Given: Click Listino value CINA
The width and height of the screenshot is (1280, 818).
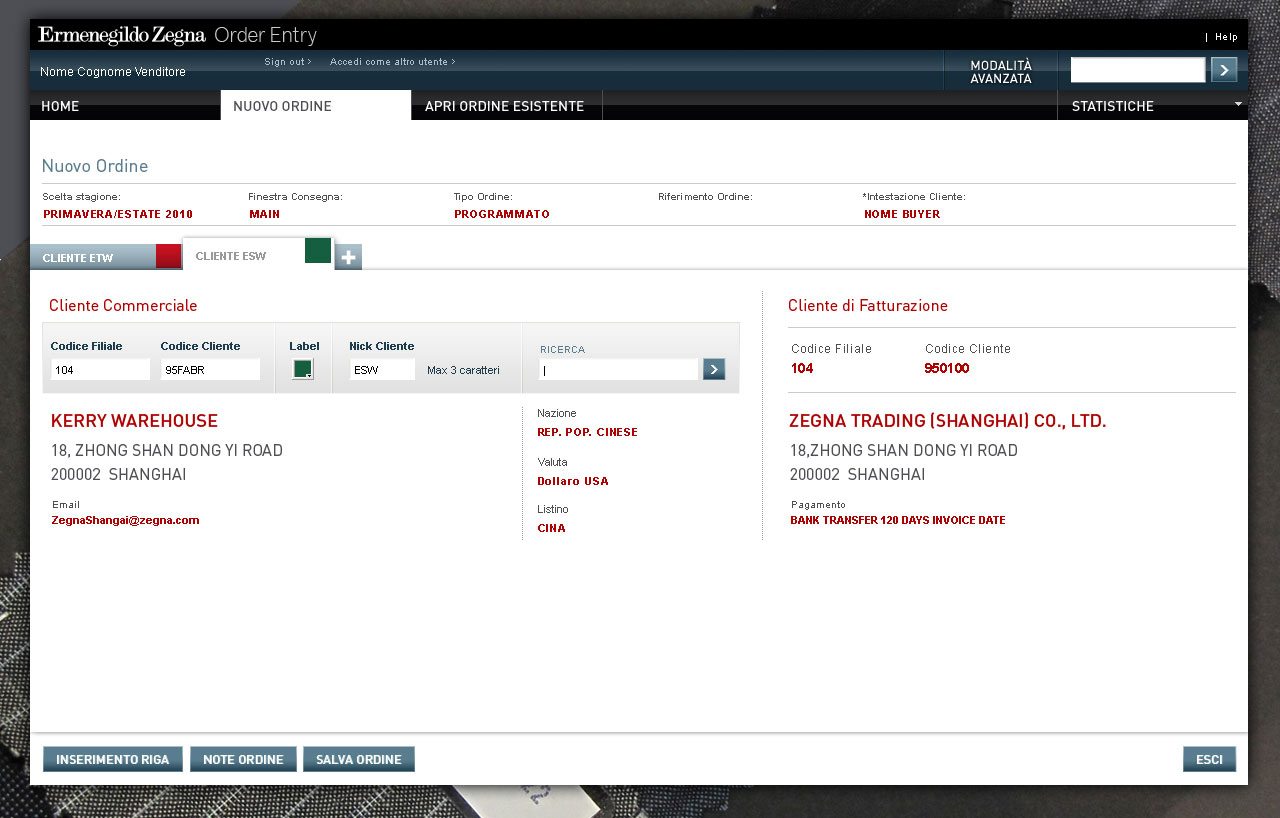Looking at the screenshot, I should (552, 528).
